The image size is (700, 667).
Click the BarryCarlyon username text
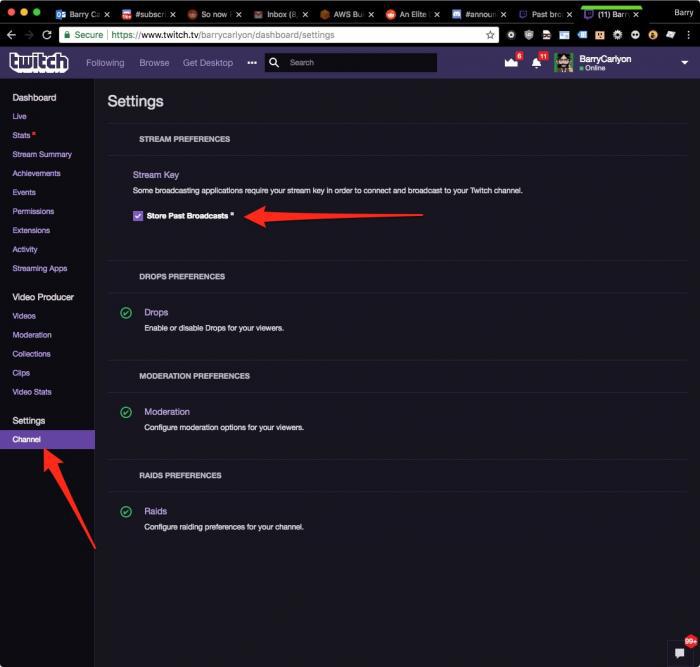605,59
